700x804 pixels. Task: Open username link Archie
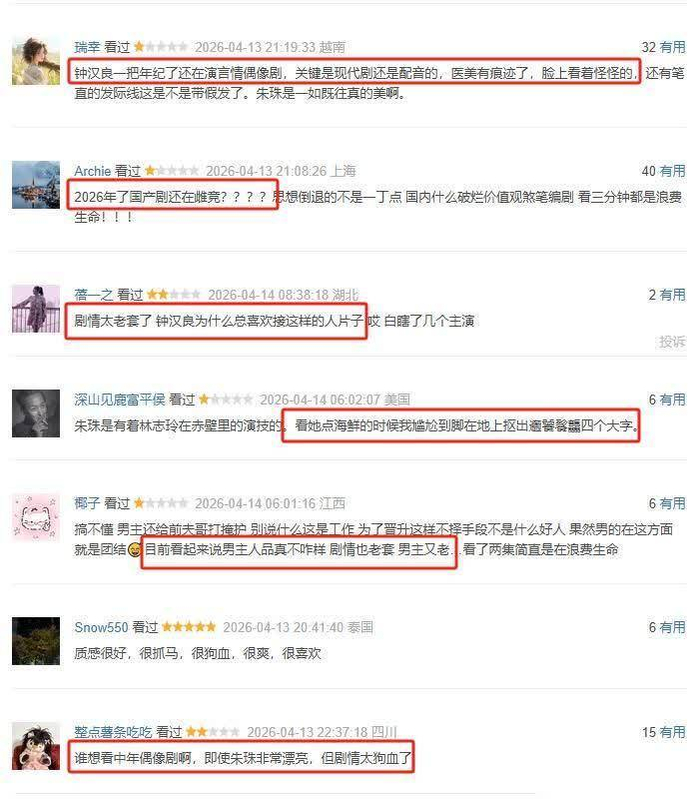pyautogui.click(x=93, y=171)
